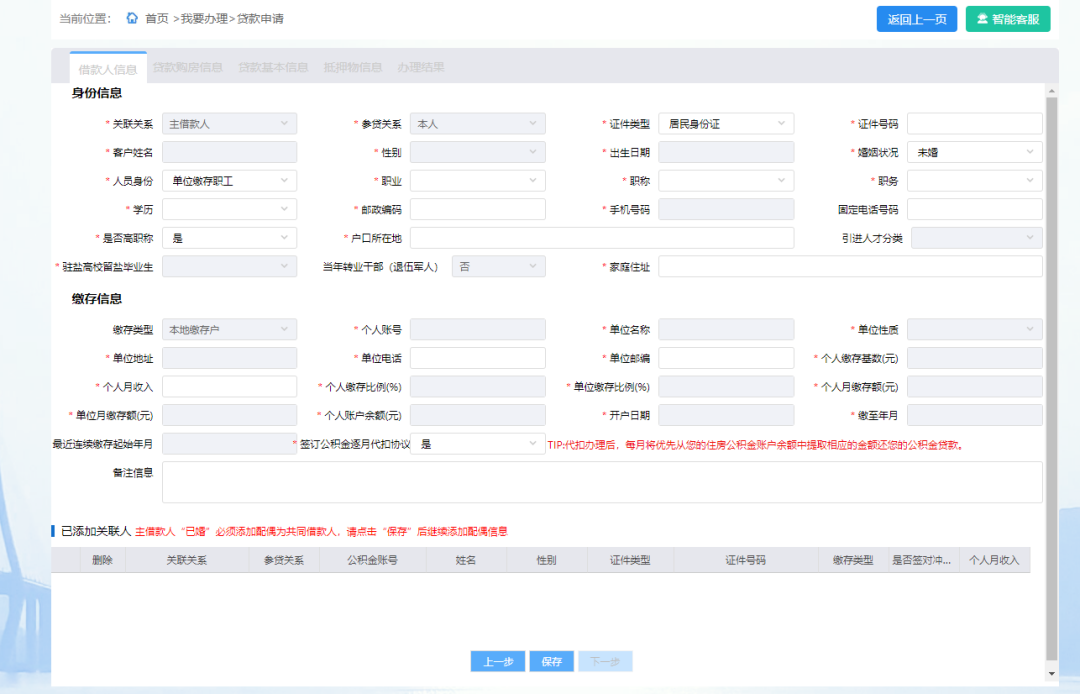Image resolution: width=1080 pixels, height=694 pixels.
Task: Click the 返回上一页 button
Action: (x=916, y=19)
